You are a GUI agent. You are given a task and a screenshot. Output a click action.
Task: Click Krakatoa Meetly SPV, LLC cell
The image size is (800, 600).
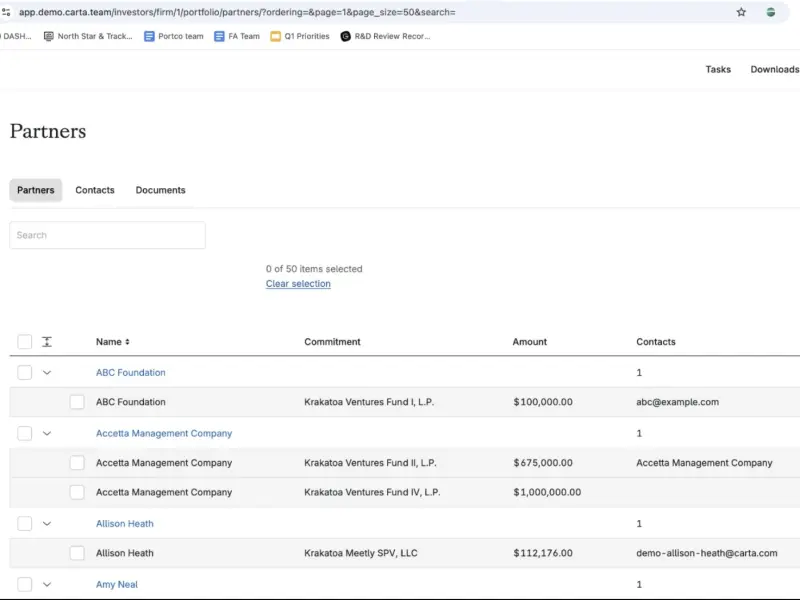click(x=361, y=553)
